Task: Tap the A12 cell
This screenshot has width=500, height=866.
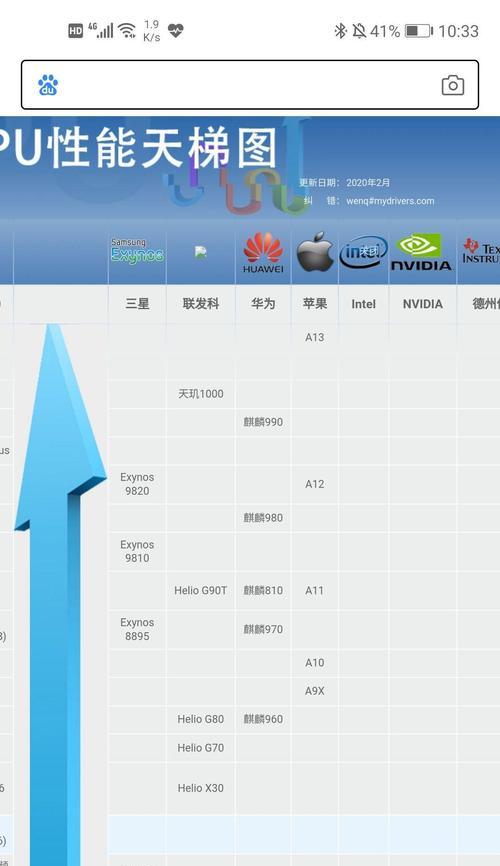Action: [x=315, y=484]
